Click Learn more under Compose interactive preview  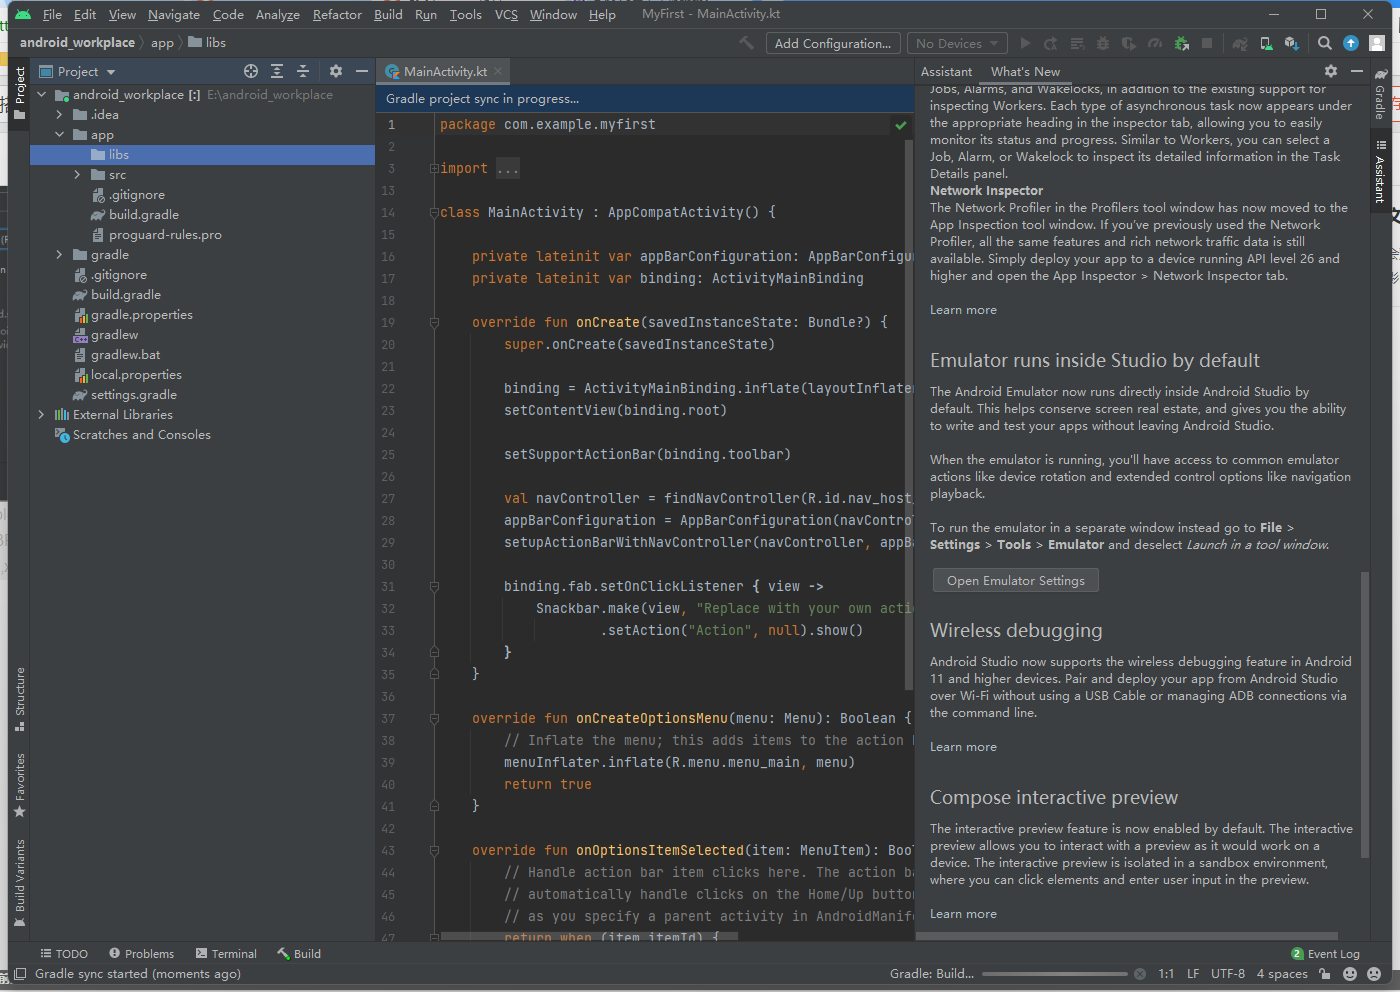[x=963, y=914]
